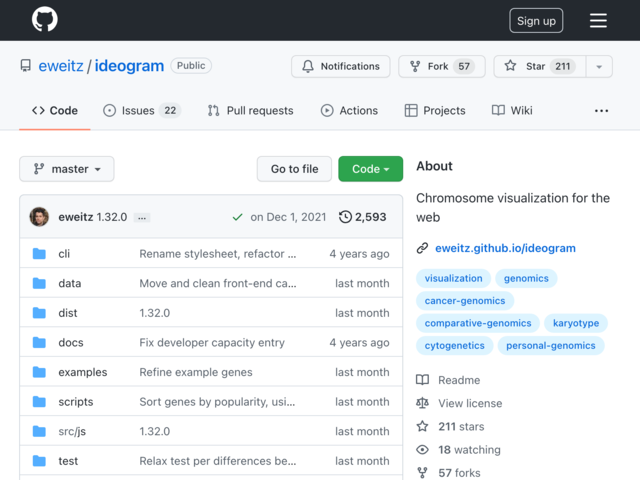Open the docs folder

coord(71,342)
